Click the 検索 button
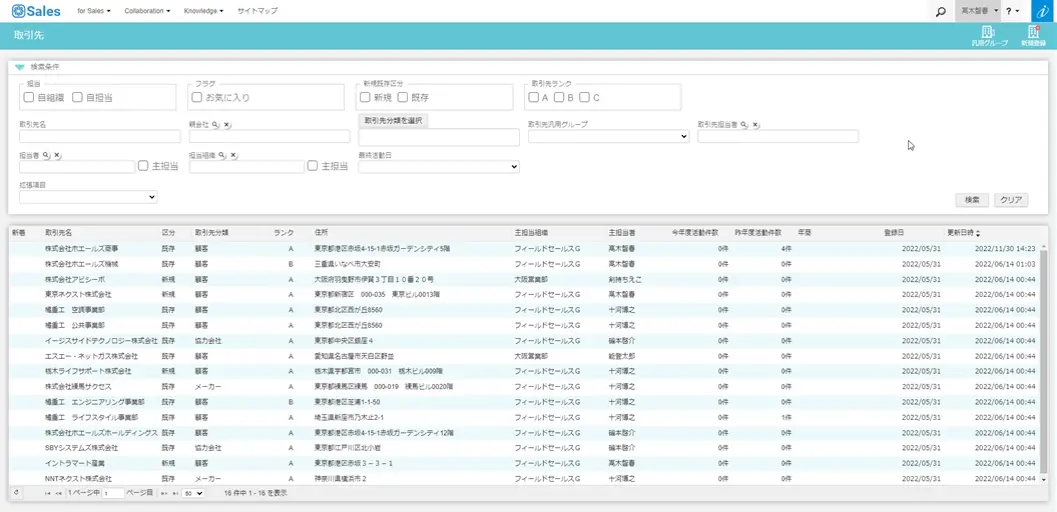 [x=972, y=200]
